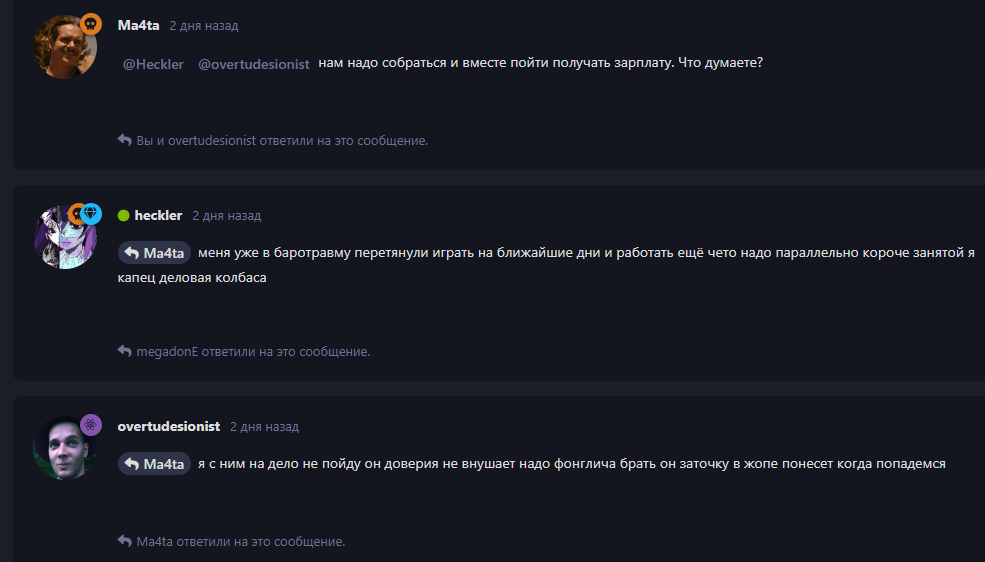Open the @Heckler mention link
This screenshot has width=985, height=562.
[x=153, y=64]
